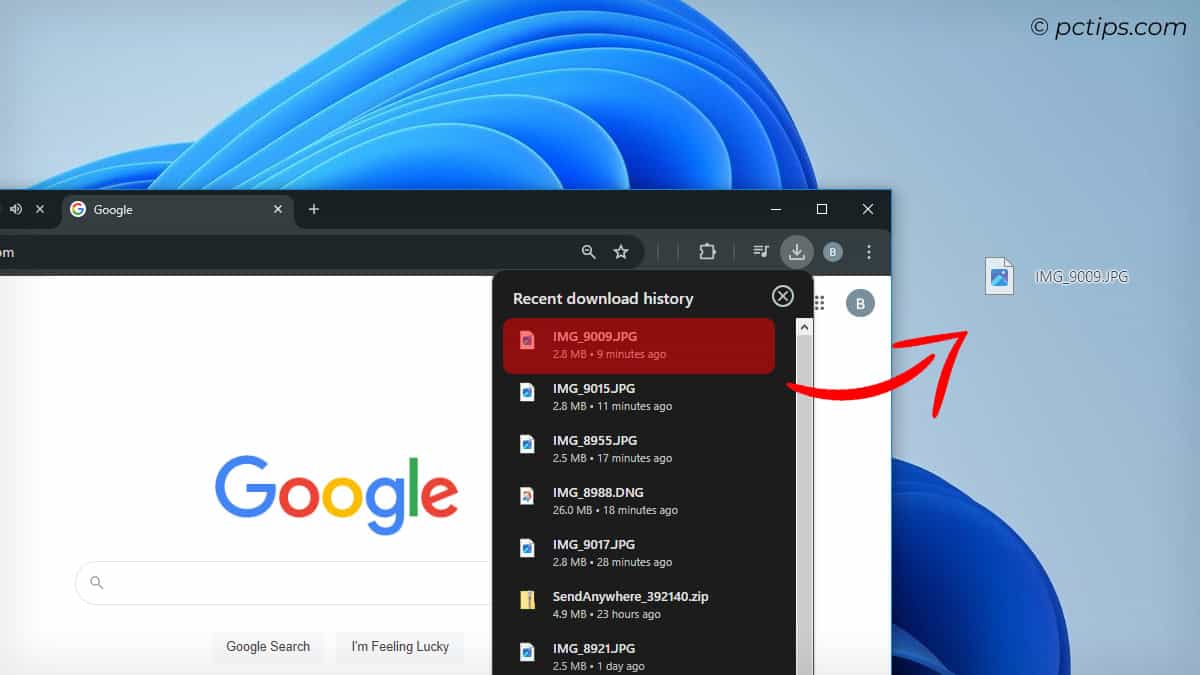Image resolution: width=1200 pixels, height=675 pixels.
Task: Mute the tab using its speaker icon
Action: 14,209
